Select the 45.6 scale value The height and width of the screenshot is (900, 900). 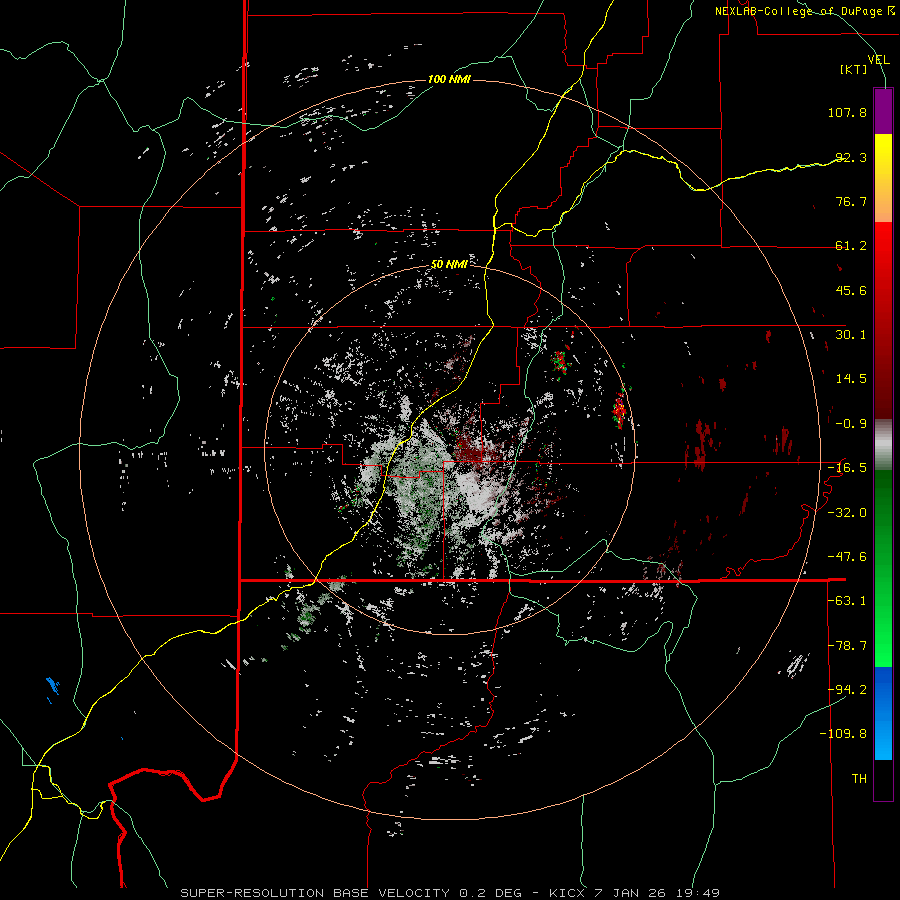click(851, 290)
